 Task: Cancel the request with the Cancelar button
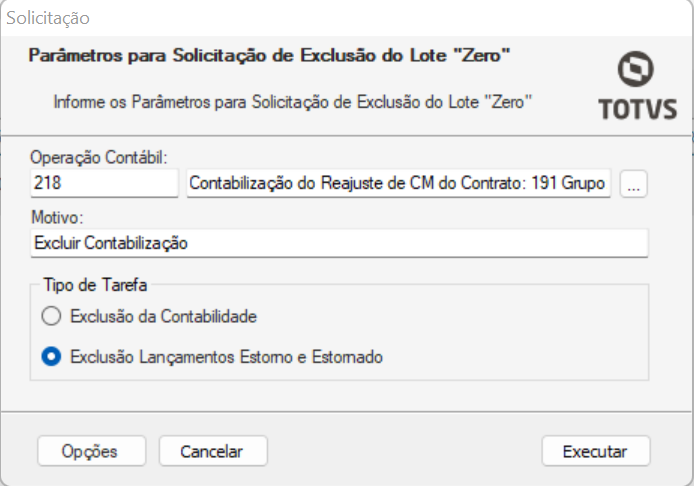pyautogui.click(x=213, y=451)
